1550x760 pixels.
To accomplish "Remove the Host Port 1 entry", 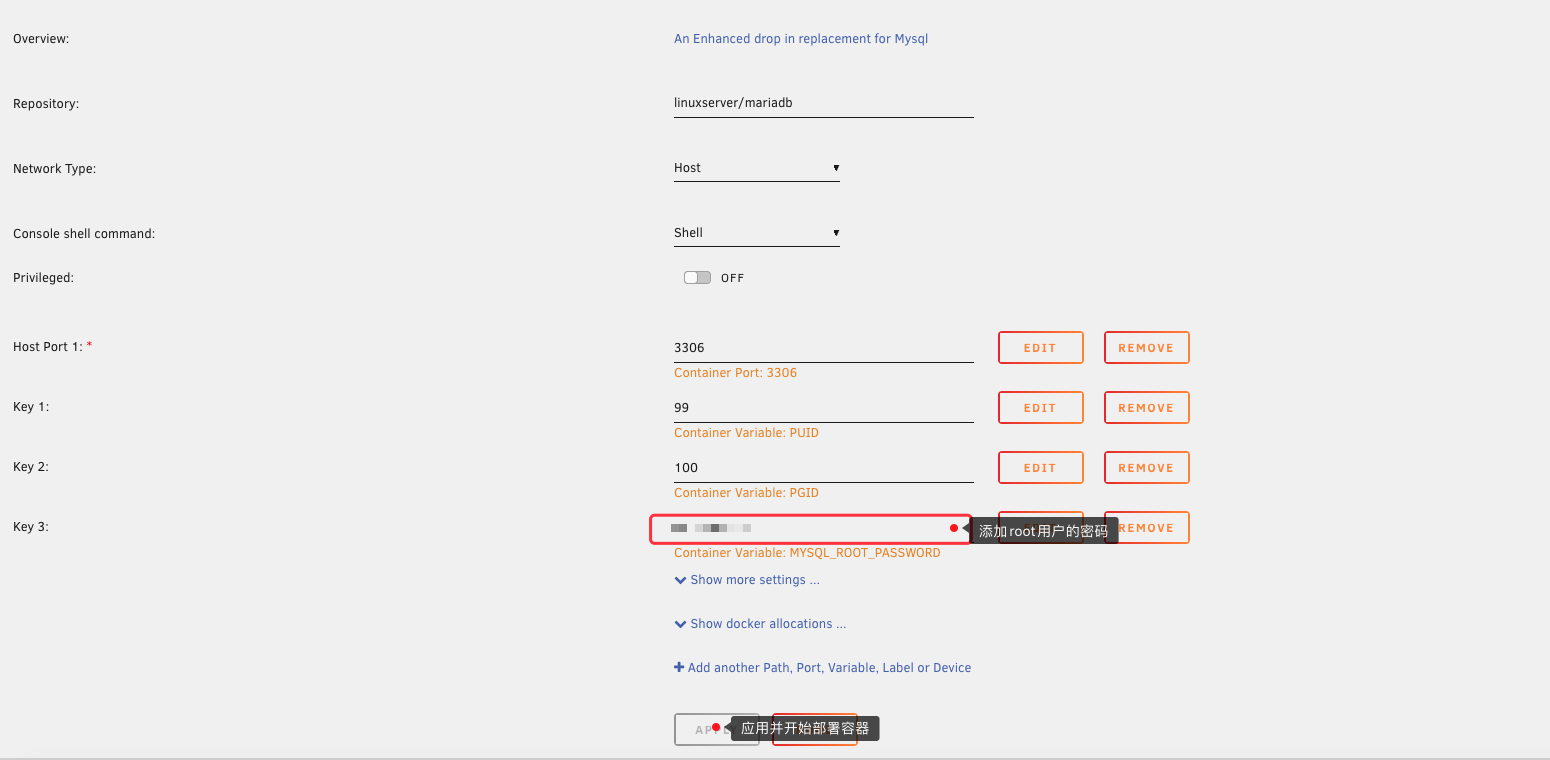I will [x=1147, y=348].
